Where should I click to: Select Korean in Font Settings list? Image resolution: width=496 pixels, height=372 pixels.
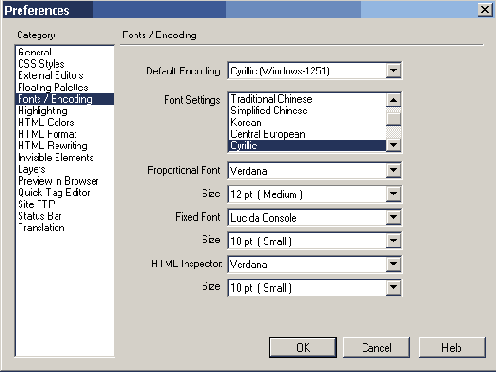click(246, 122)
